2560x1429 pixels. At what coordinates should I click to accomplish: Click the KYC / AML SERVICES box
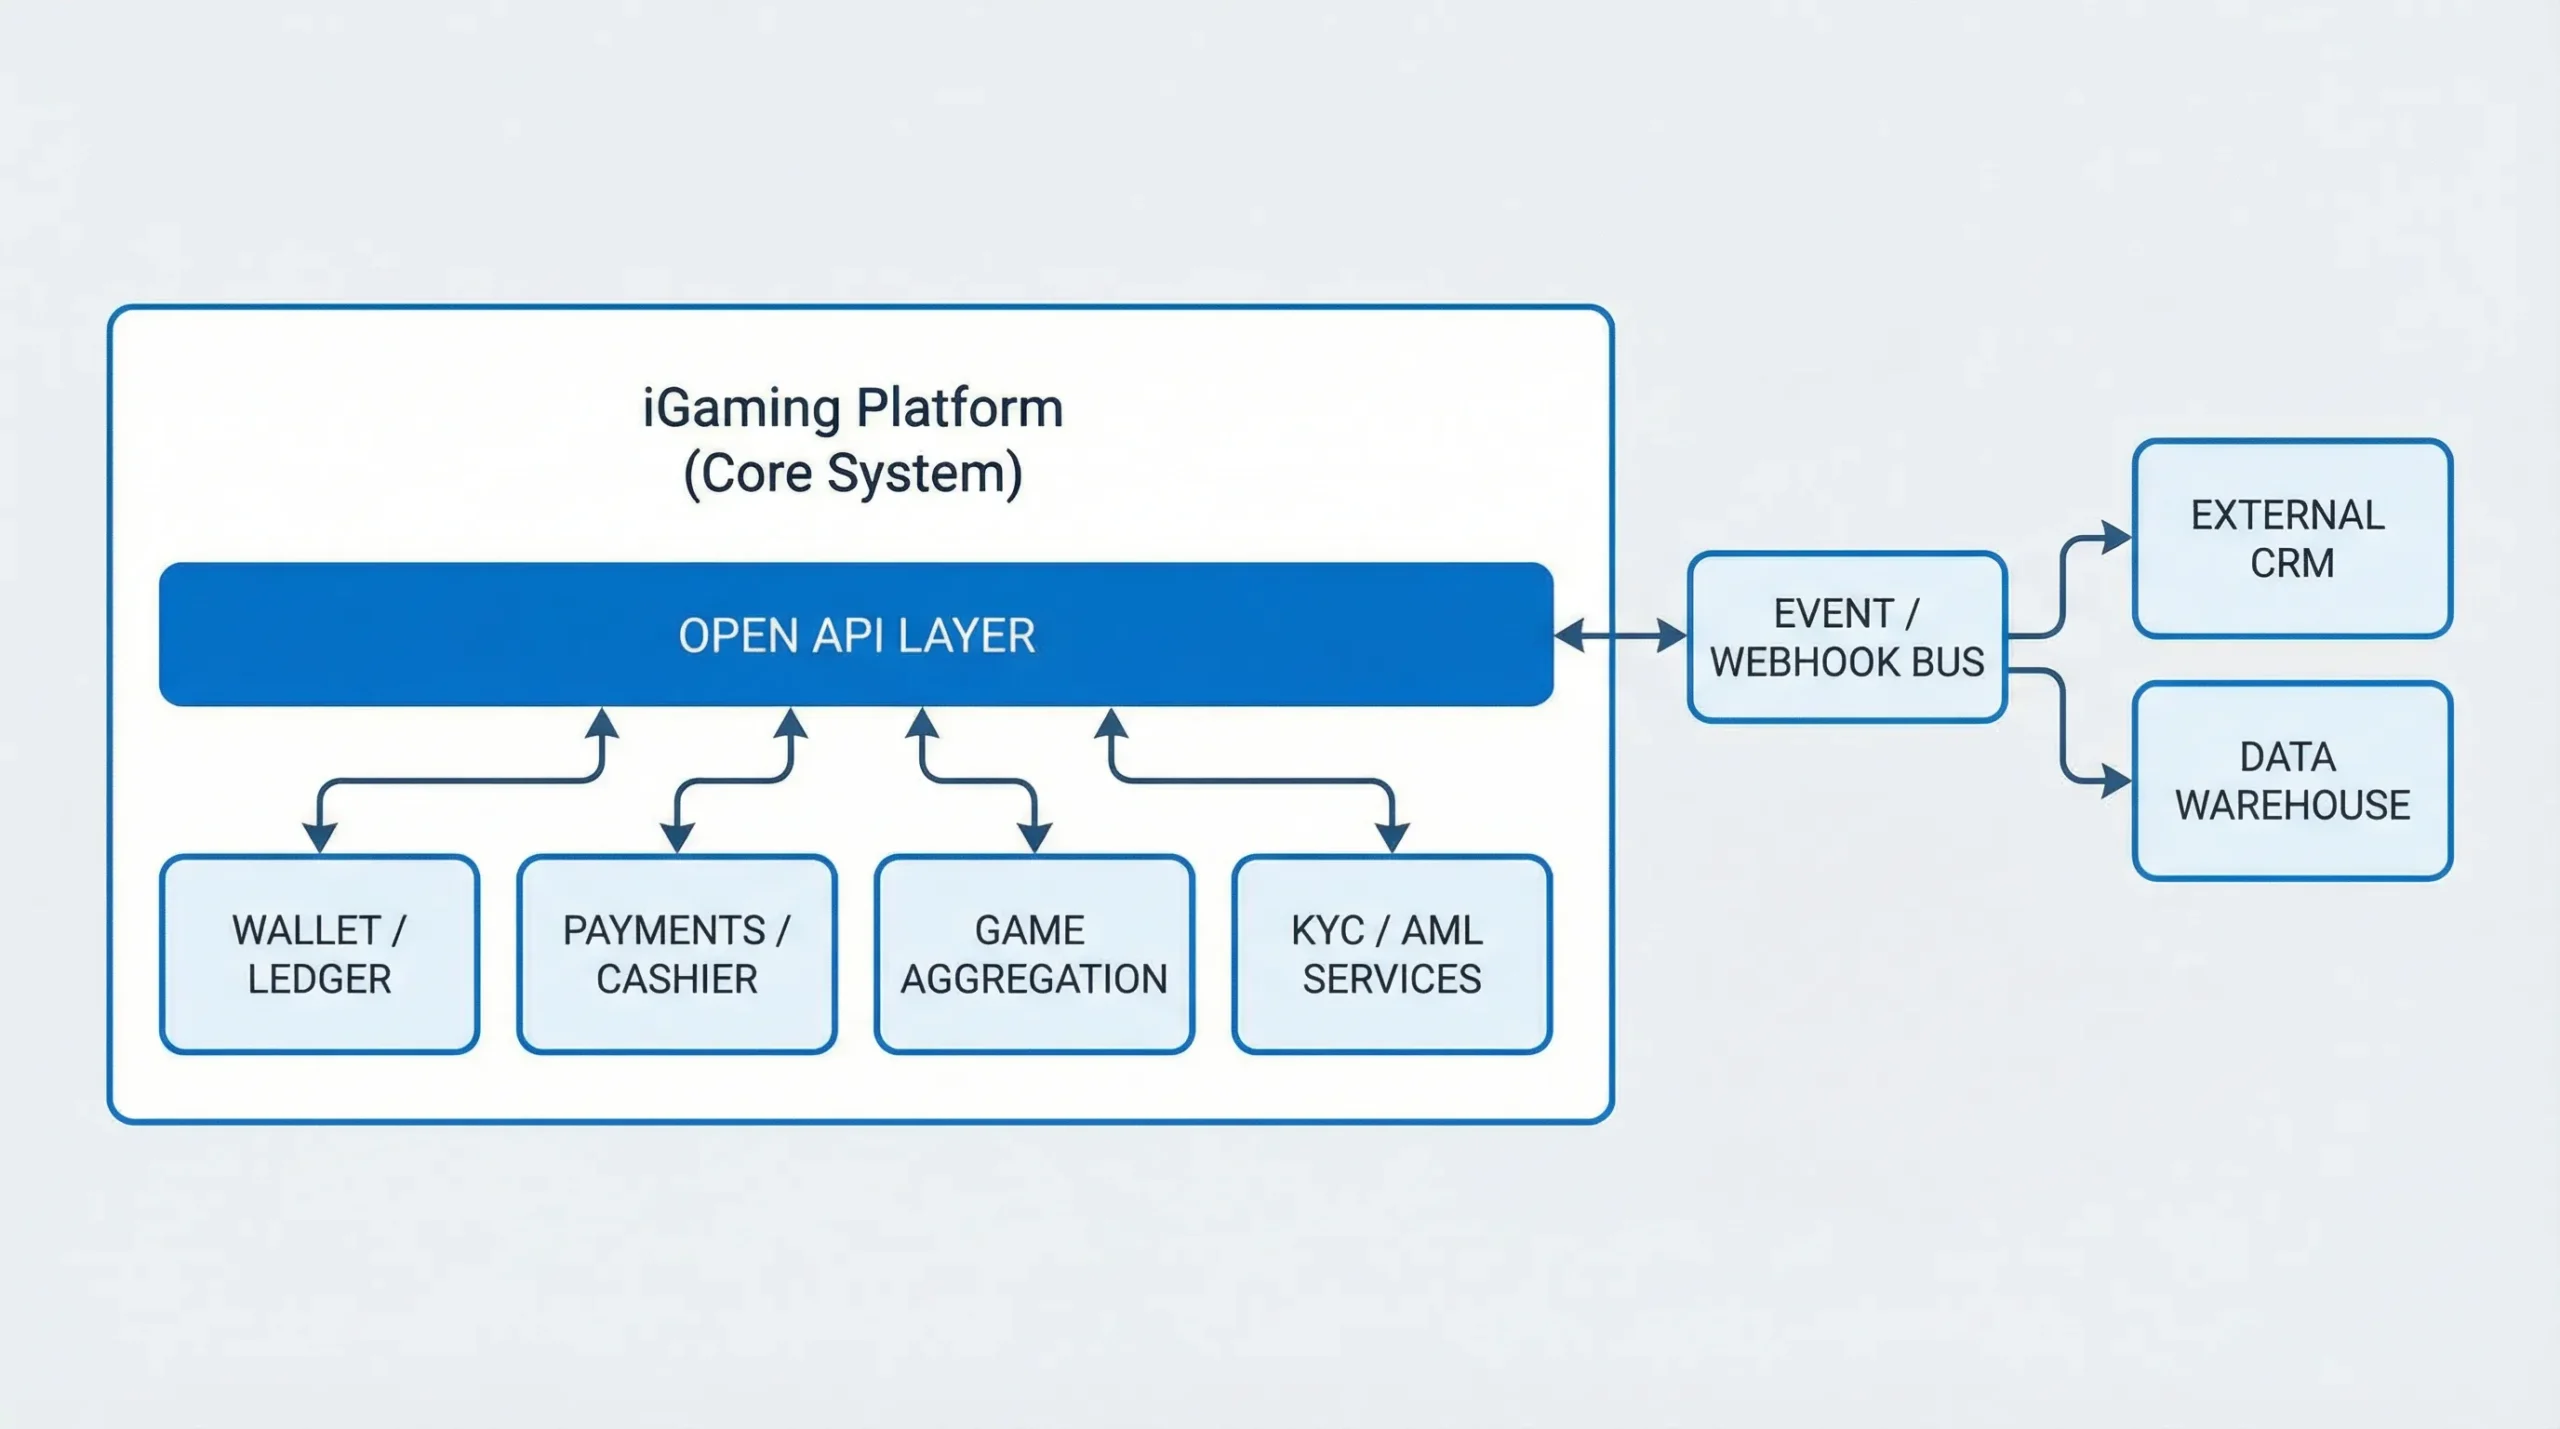point(1391,954)
